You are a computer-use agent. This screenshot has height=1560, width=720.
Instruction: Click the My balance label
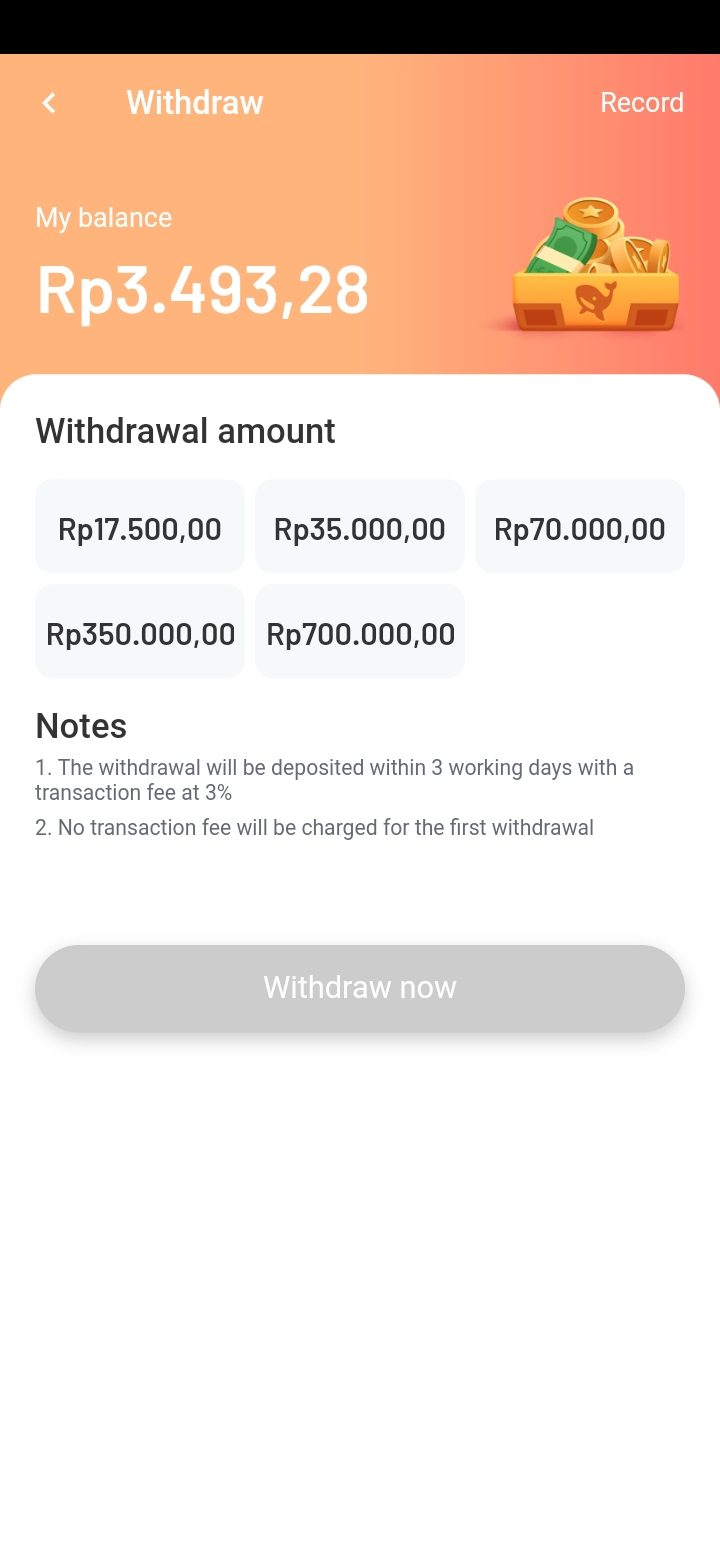click(x=104, y=218)
